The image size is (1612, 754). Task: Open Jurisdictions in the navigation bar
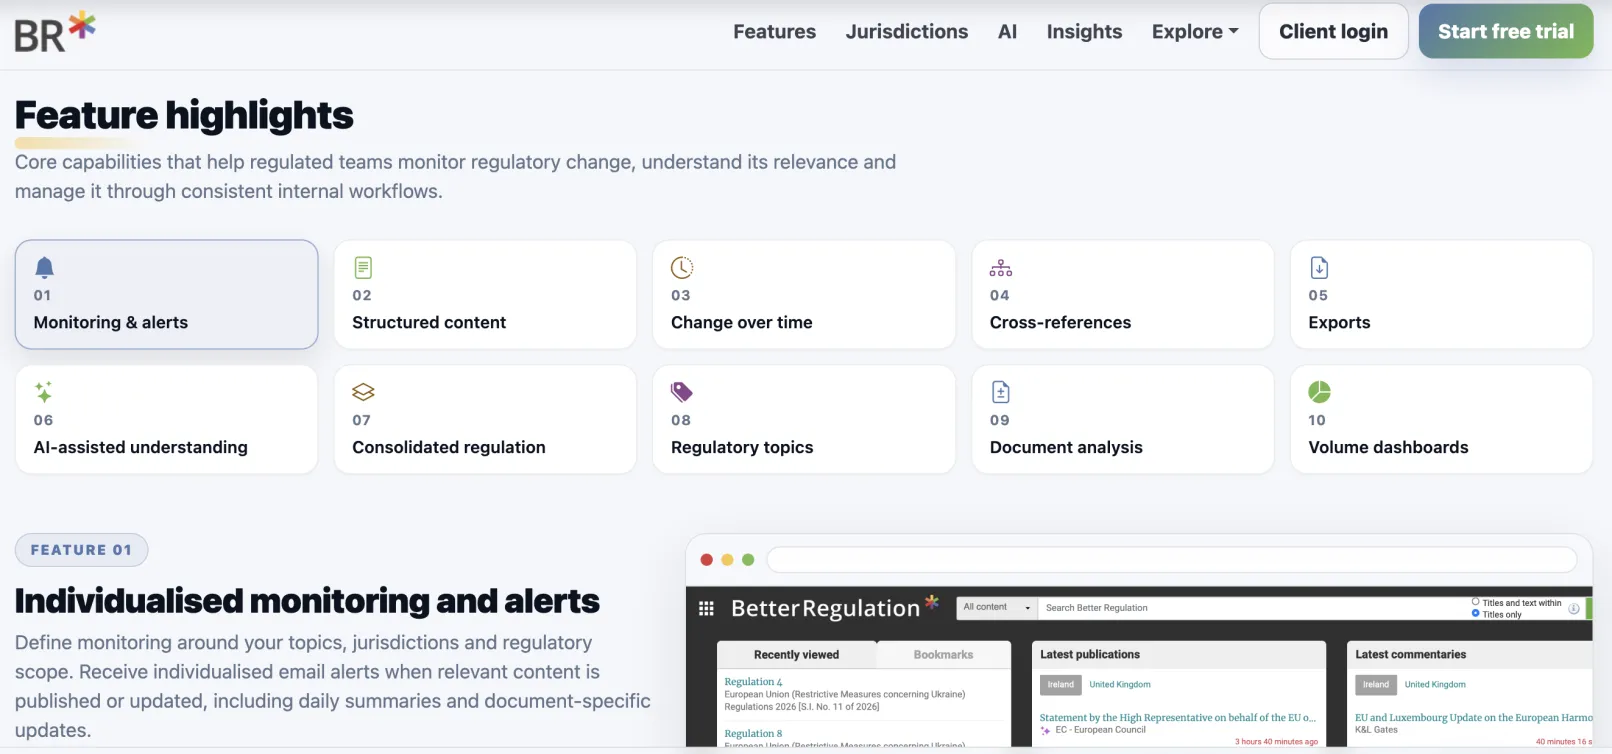click(x=906, y=32)
